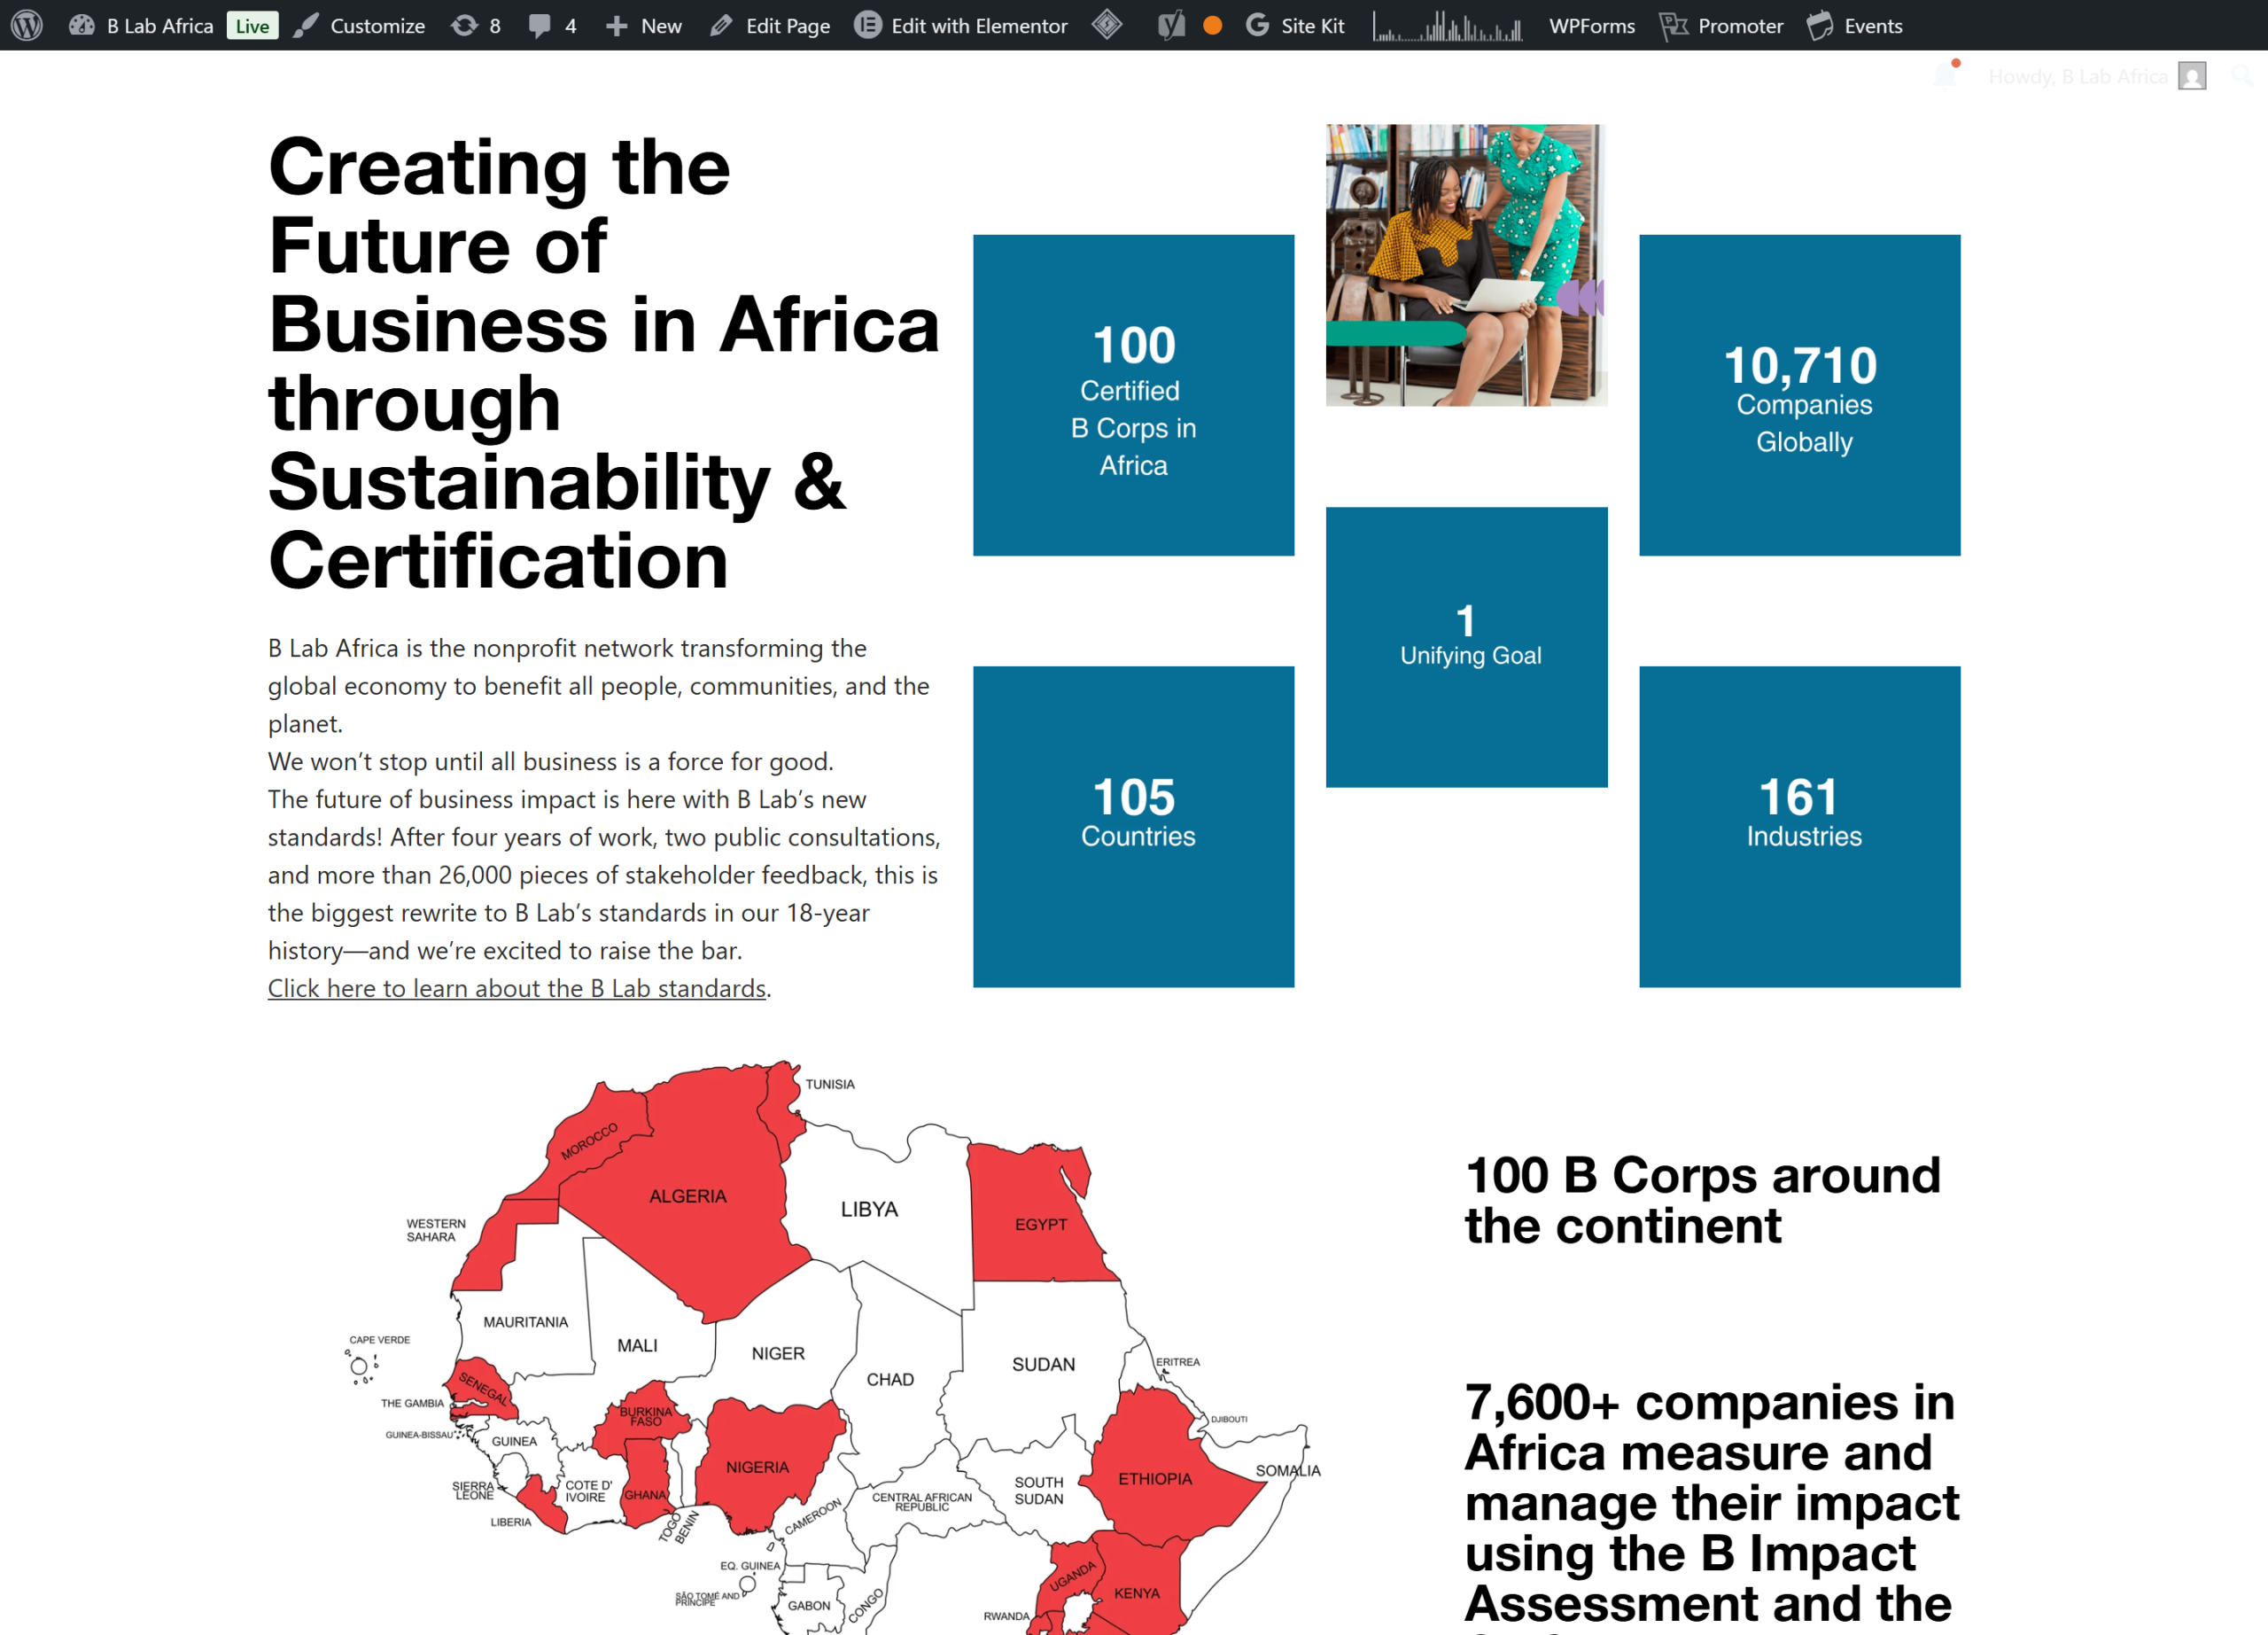2268x1635 pixels.
Task: Click the green Live status badge
Action: (252, 26)
